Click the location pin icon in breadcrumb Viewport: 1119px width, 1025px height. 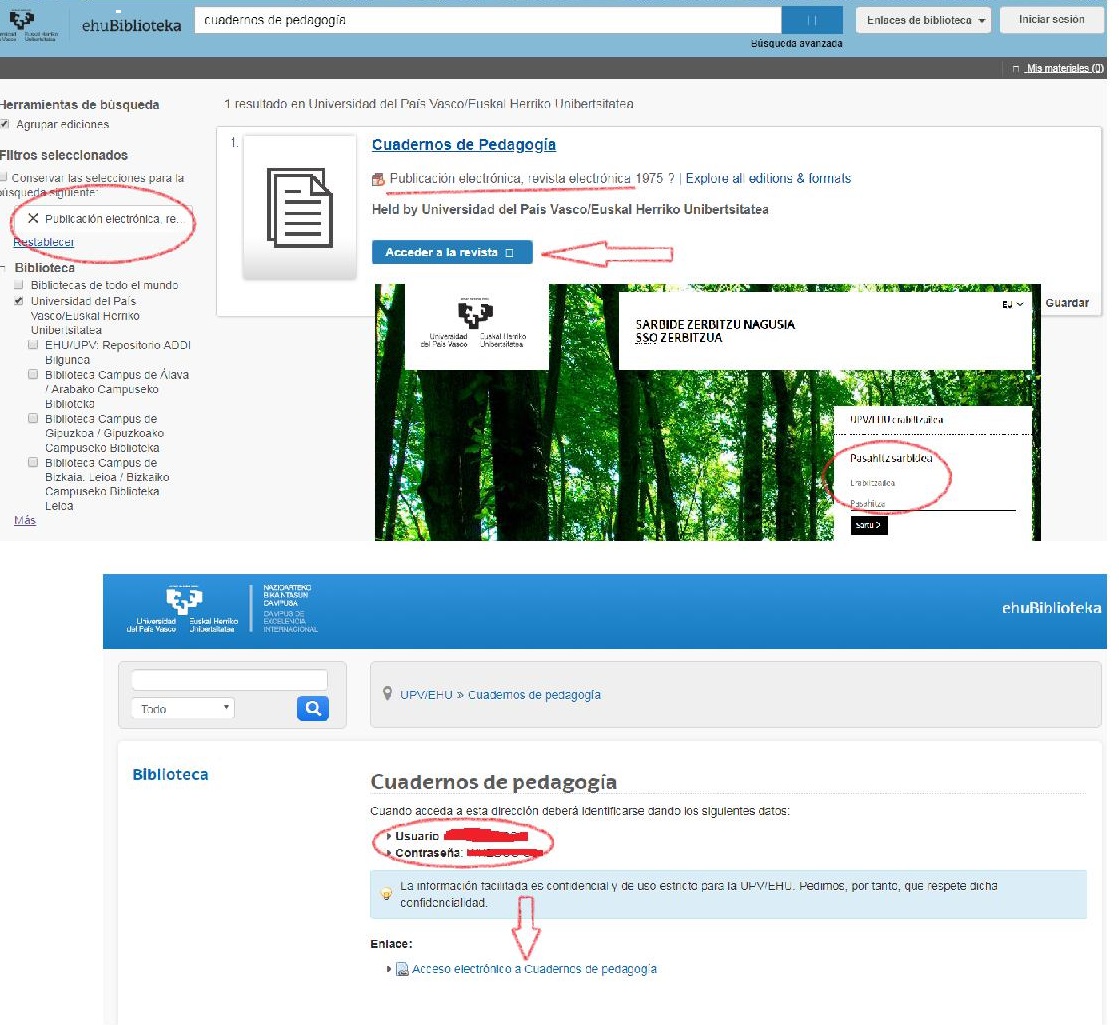(x=387, y=694)
